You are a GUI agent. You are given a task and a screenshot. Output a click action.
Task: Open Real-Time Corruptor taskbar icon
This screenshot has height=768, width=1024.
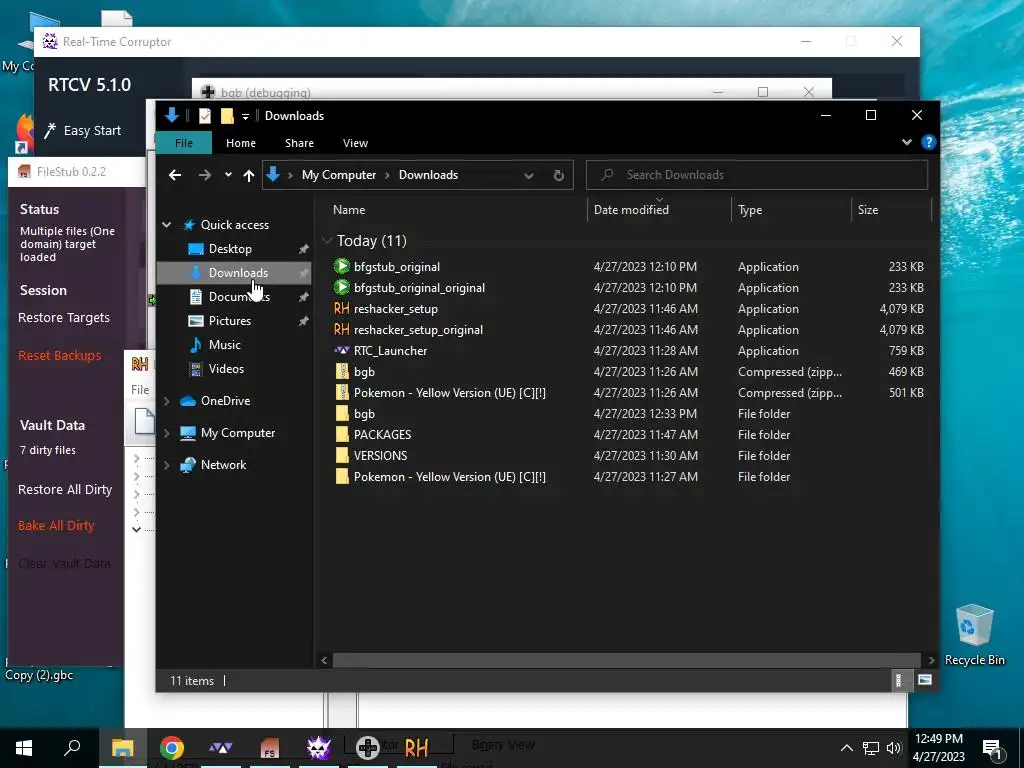[x=319, y=748]
